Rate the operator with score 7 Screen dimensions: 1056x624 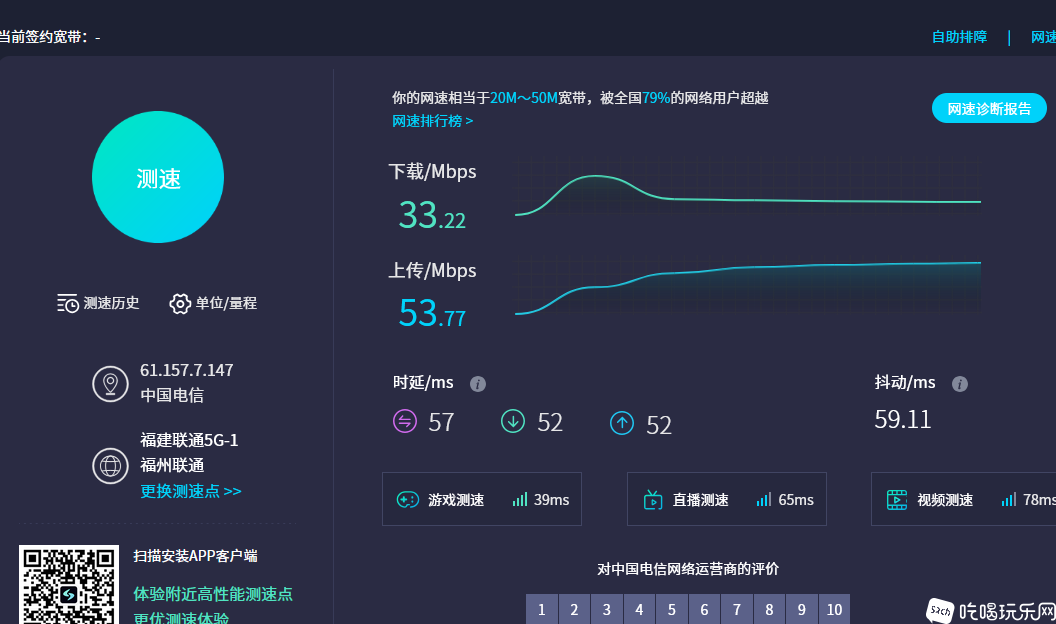[737, 609]
